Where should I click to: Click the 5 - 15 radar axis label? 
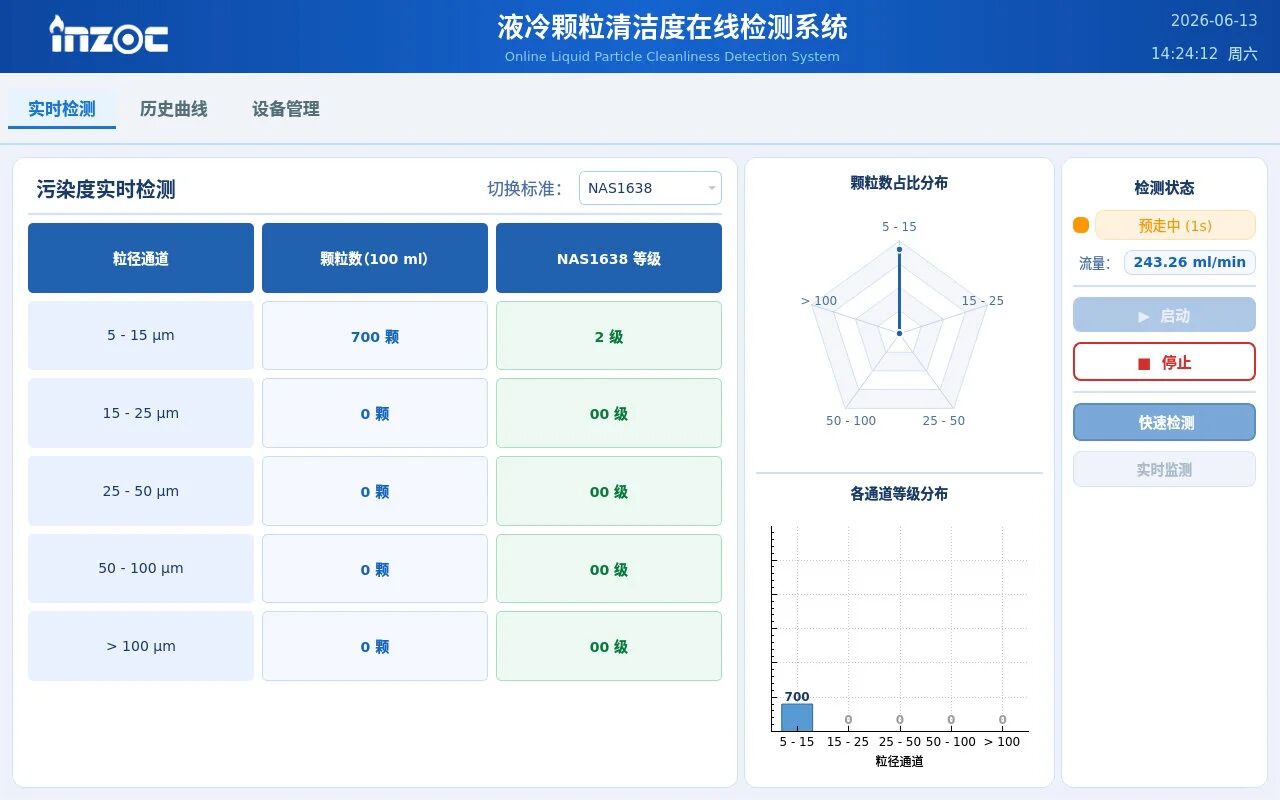click(899, 227)
